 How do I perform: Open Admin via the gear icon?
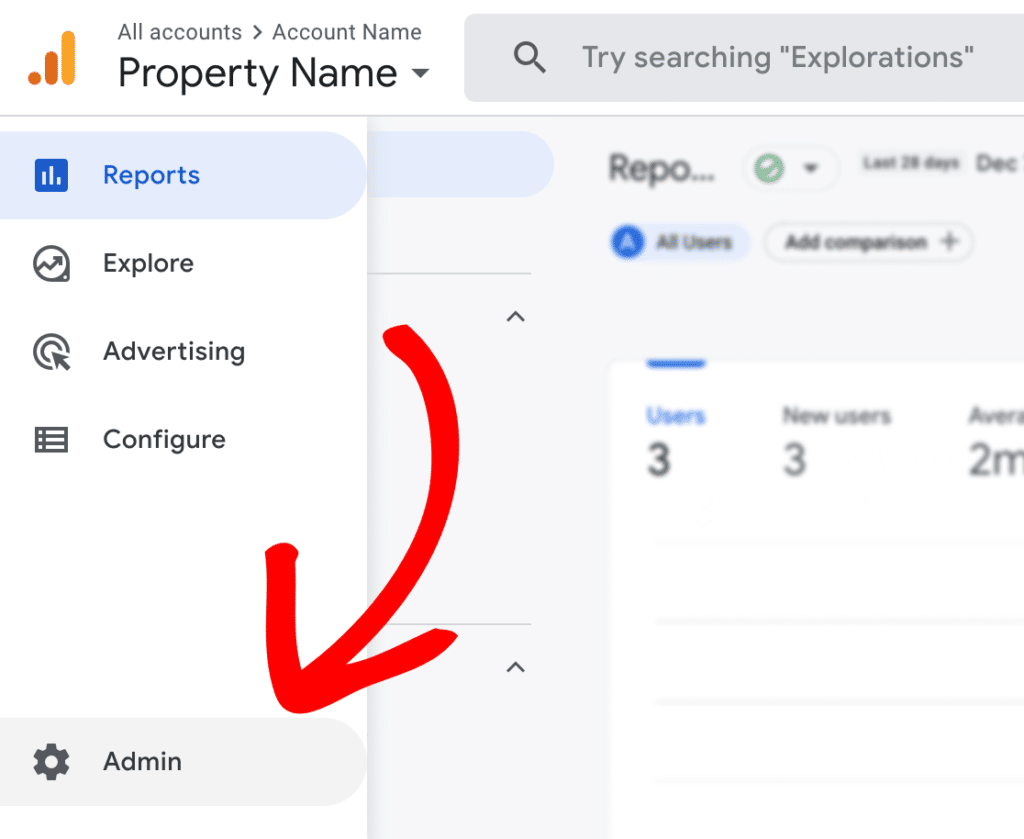click(51, 762)
